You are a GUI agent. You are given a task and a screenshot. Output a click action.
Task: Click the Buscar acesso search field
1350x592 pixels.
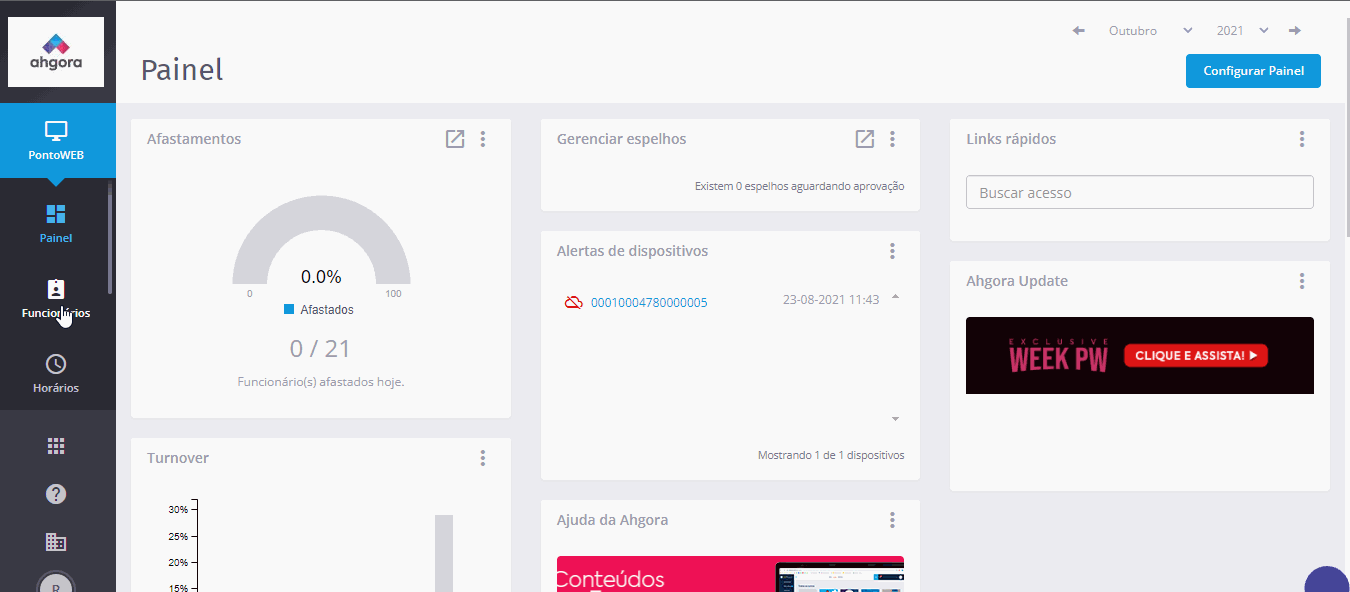coord(1140,192)
